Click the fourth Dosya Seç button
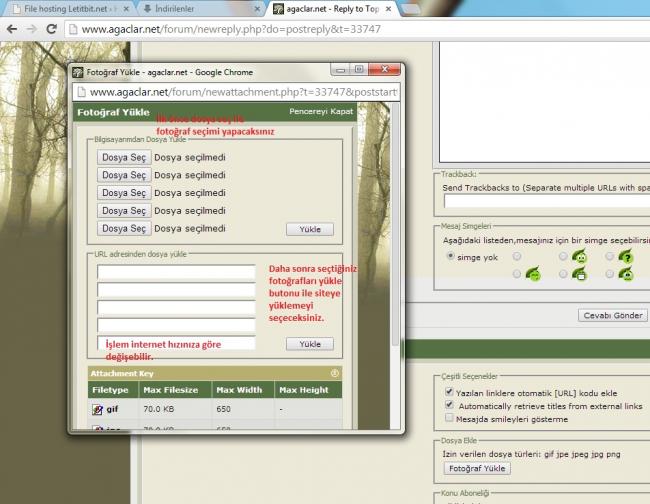 click(124, 211)
